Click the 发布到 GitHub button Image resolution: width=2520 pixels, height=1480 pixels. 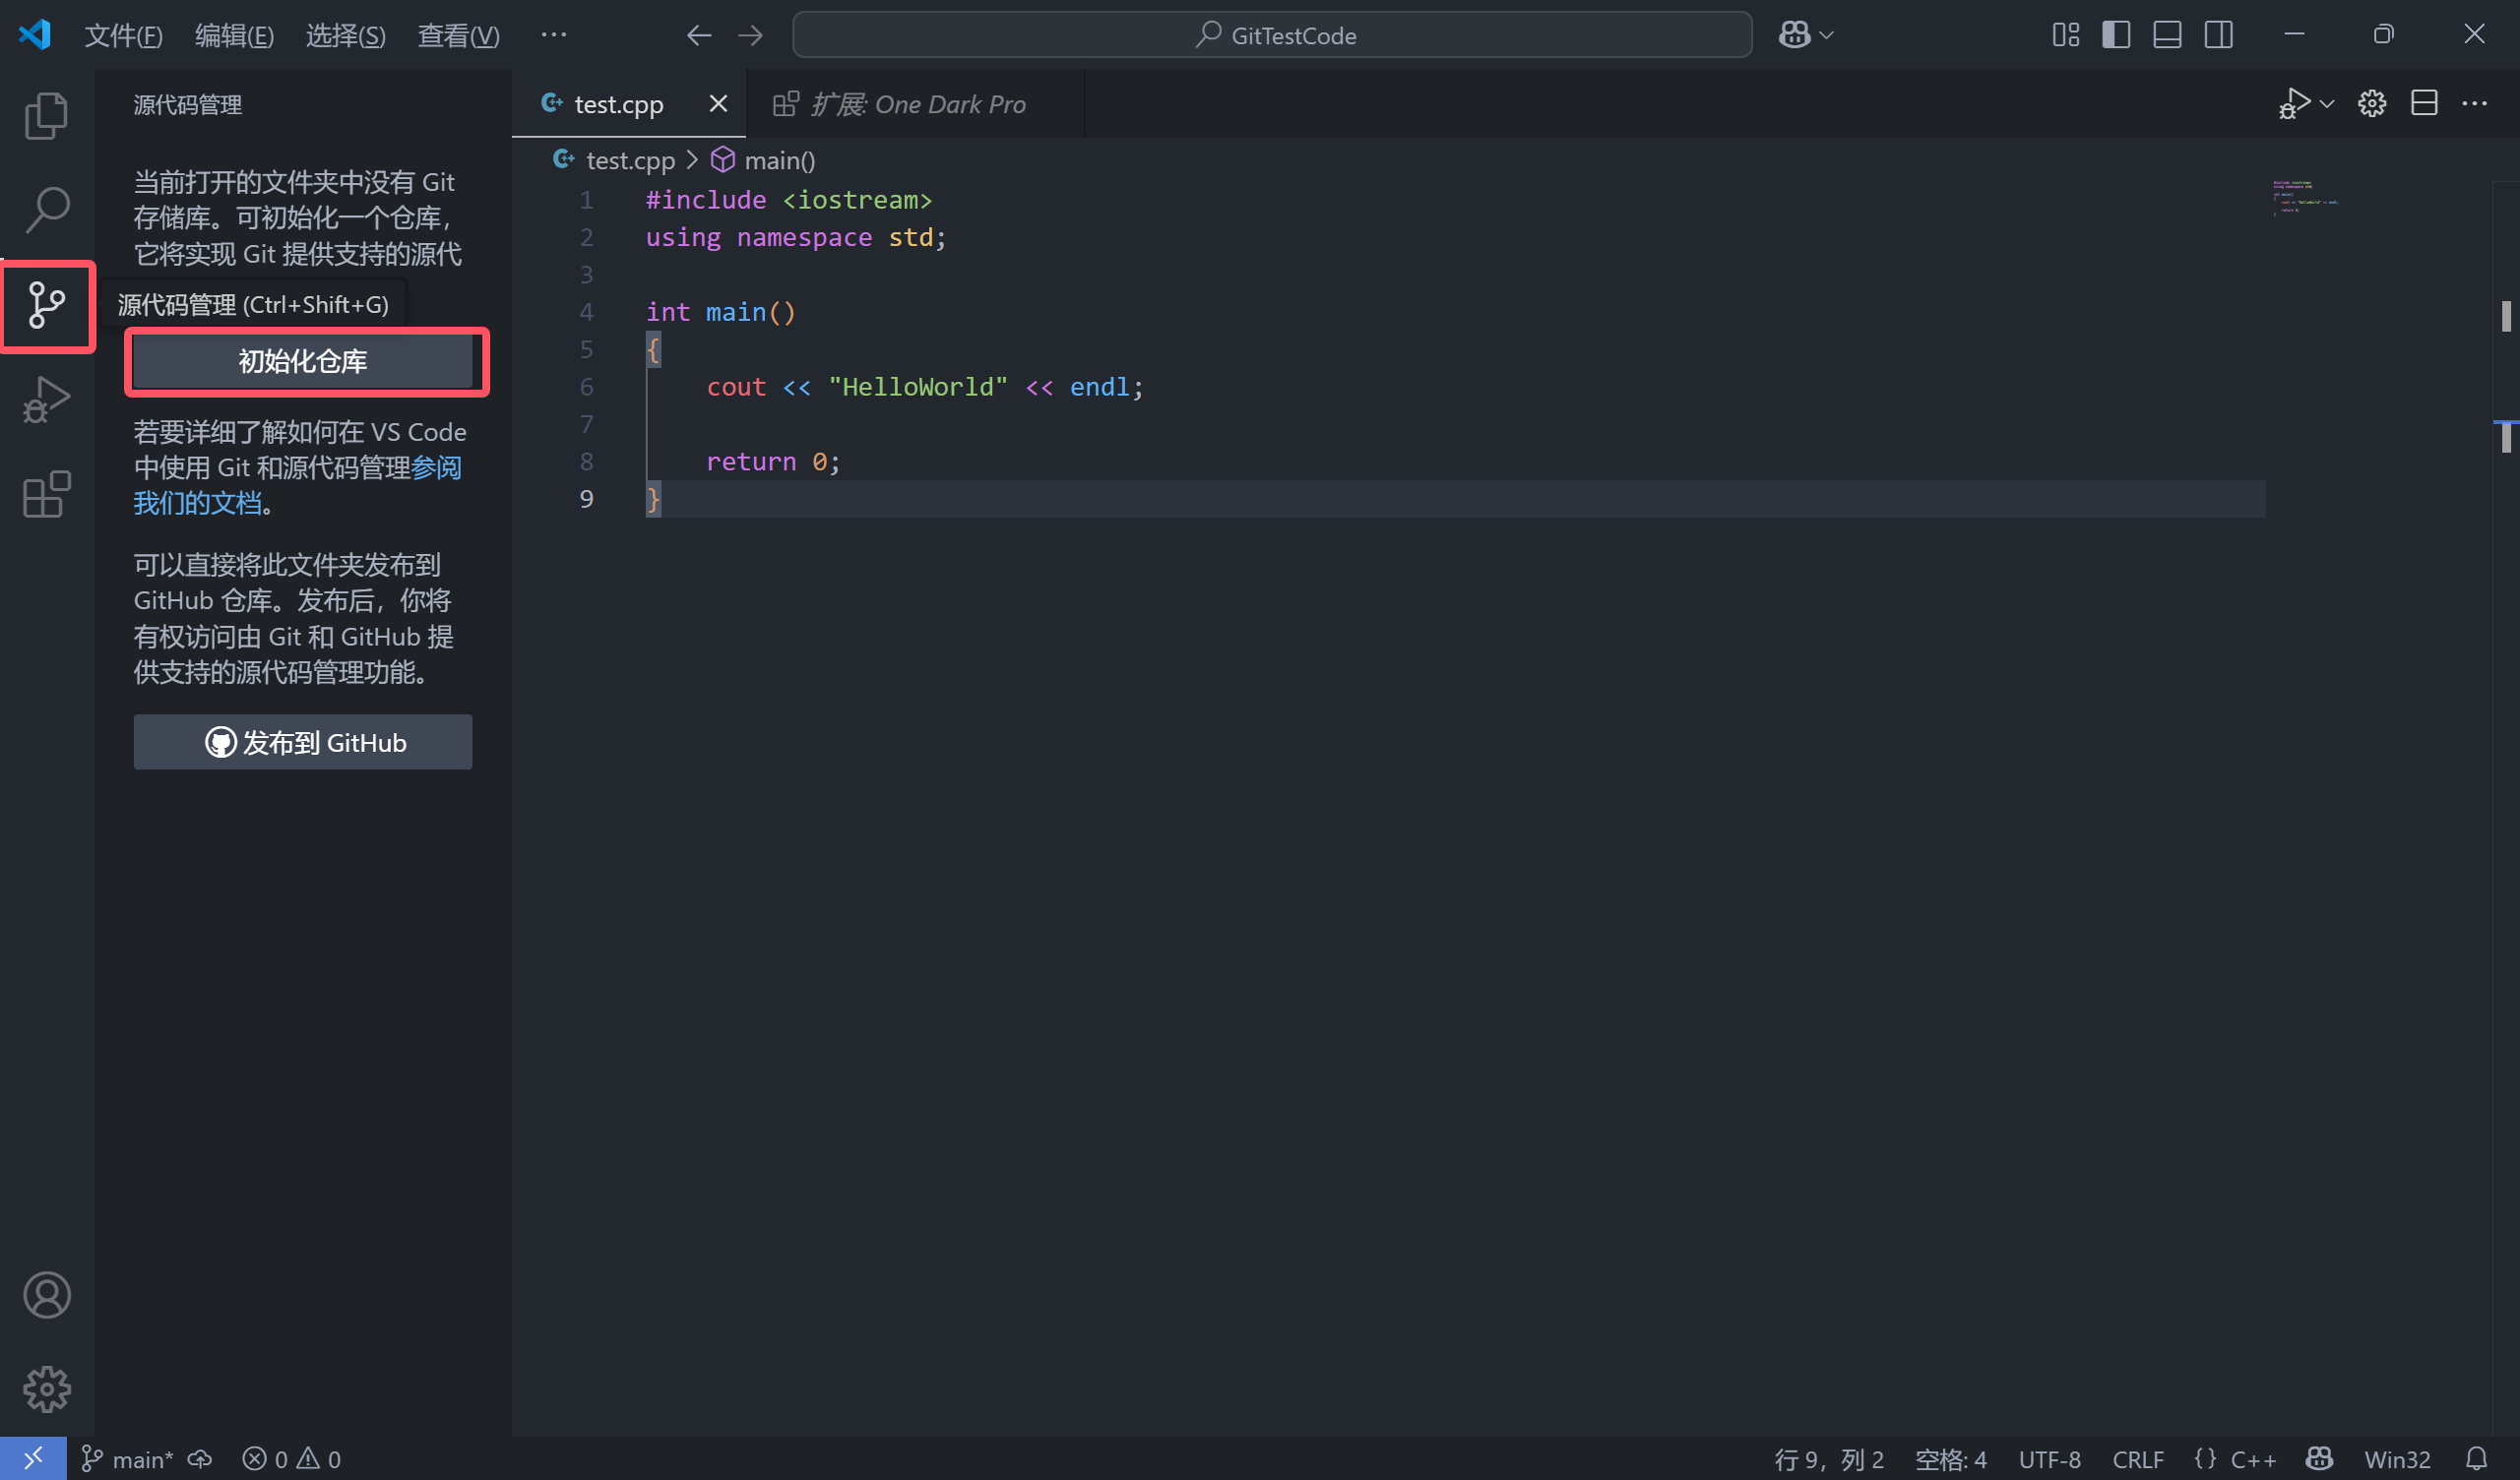(x=302, y=742)
